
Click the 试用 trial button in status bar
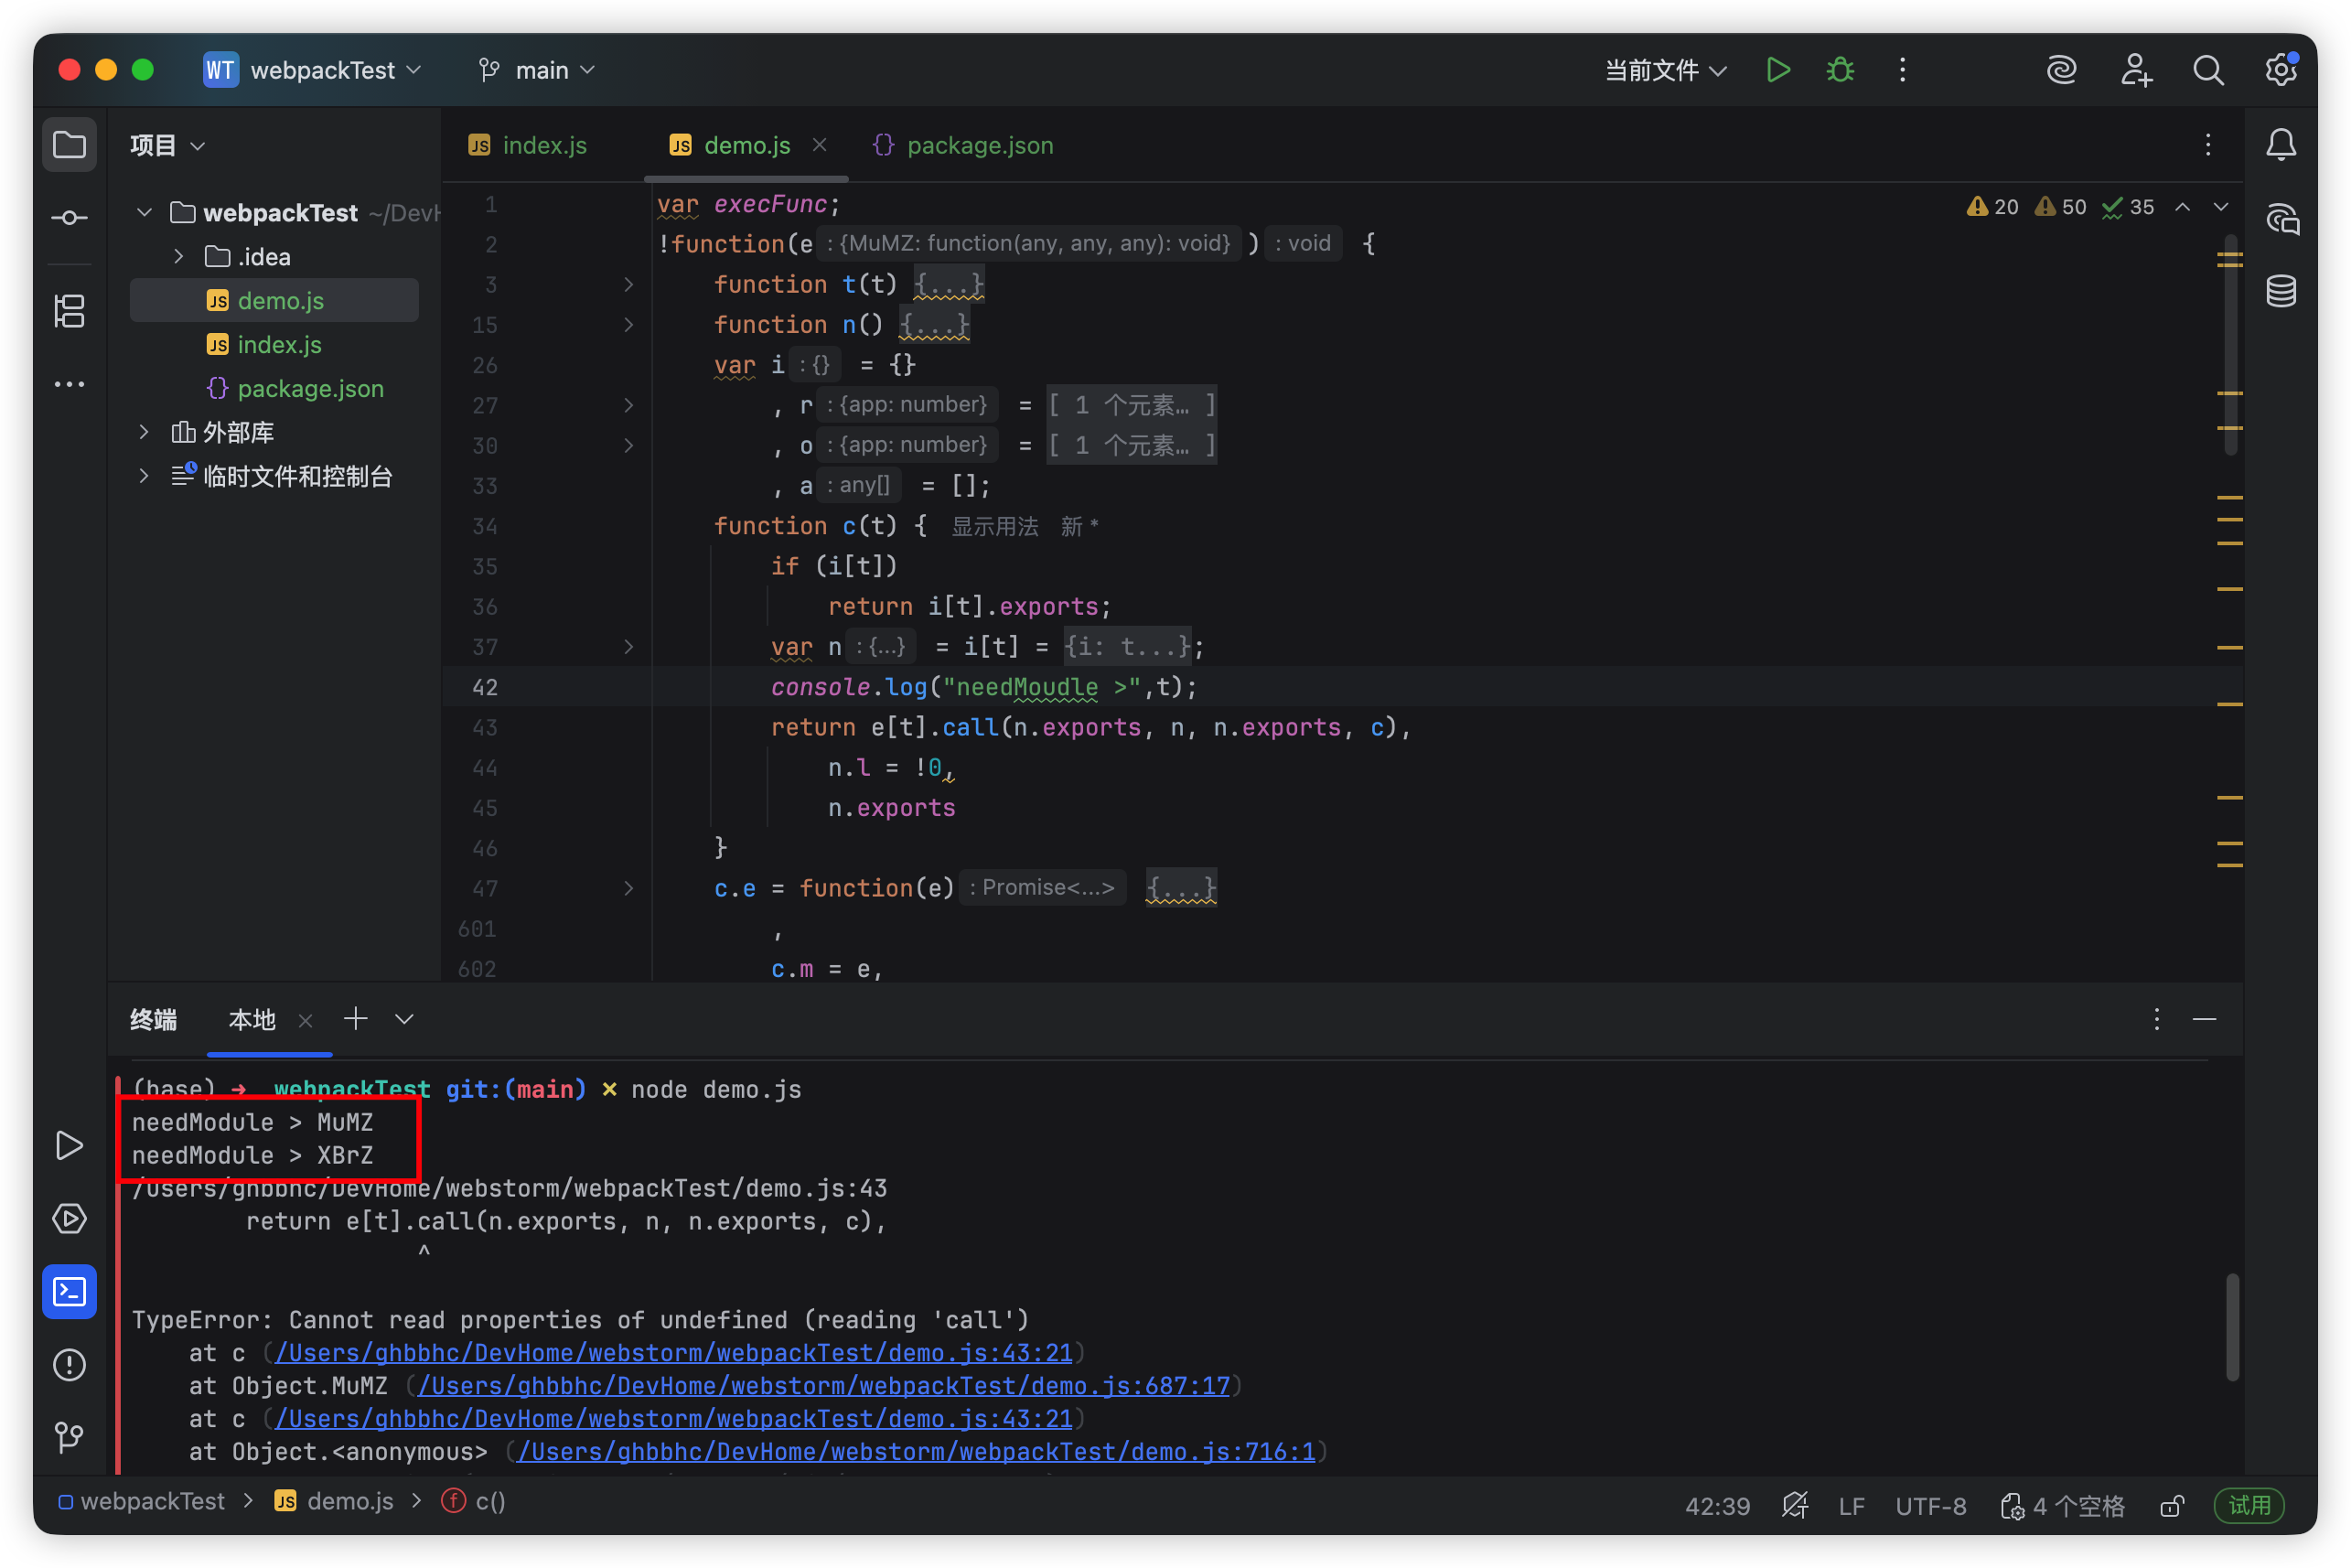click(2249, 1506)
